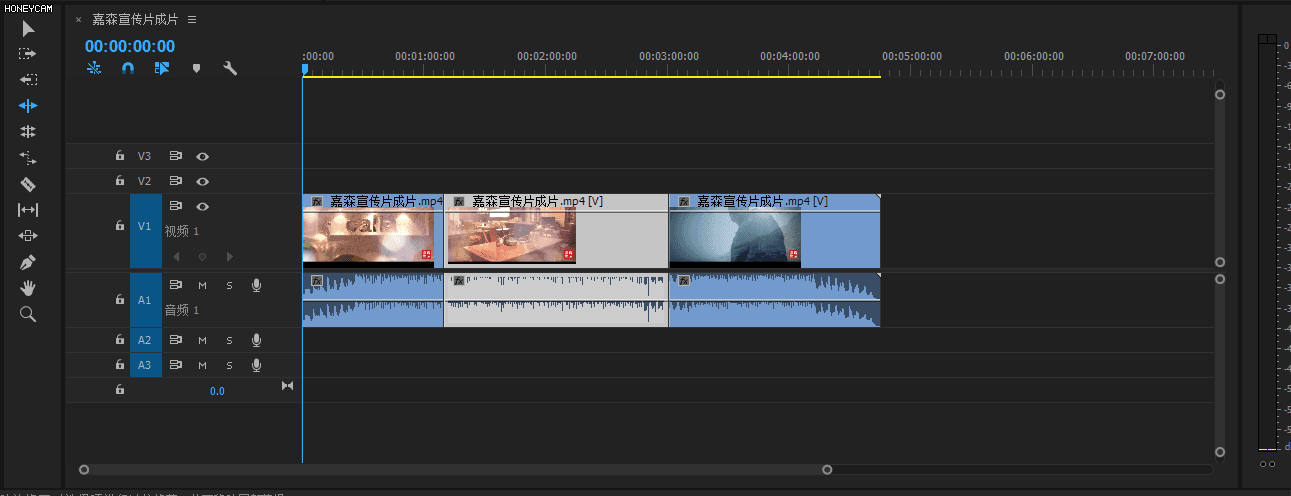Click the A3 track target button
Screen dimensions: 1291x496
pyautogui.click(x=145, y=365)
